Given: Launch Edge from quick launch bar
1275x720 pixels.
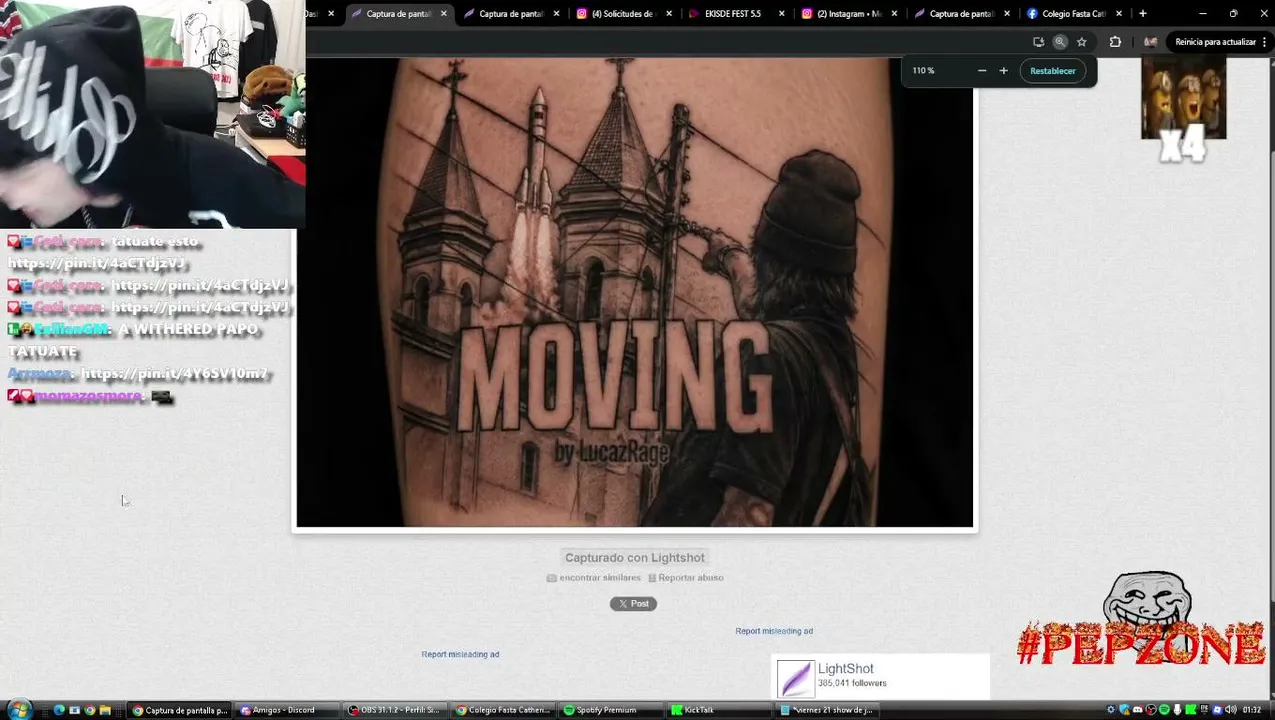Looking at the screenshot, I should click(59, 710).
